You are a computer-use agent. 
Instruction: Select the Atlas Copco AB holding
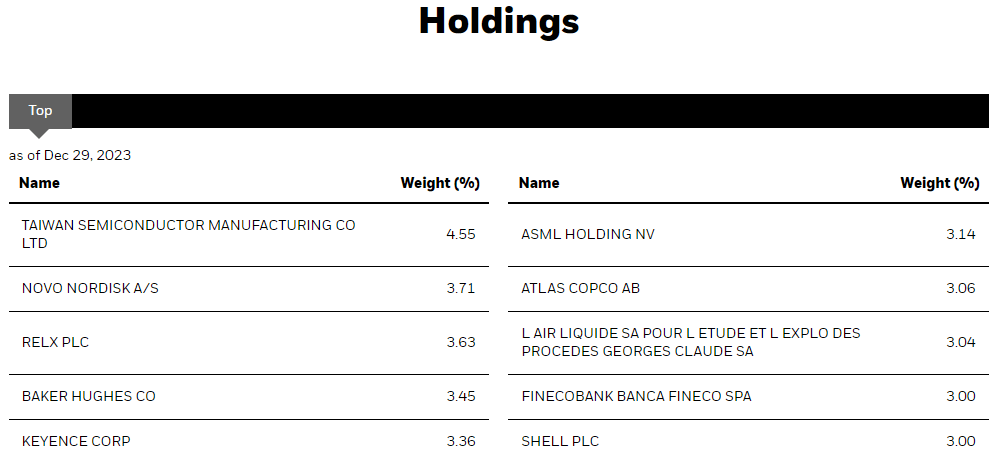coord(581,288)
